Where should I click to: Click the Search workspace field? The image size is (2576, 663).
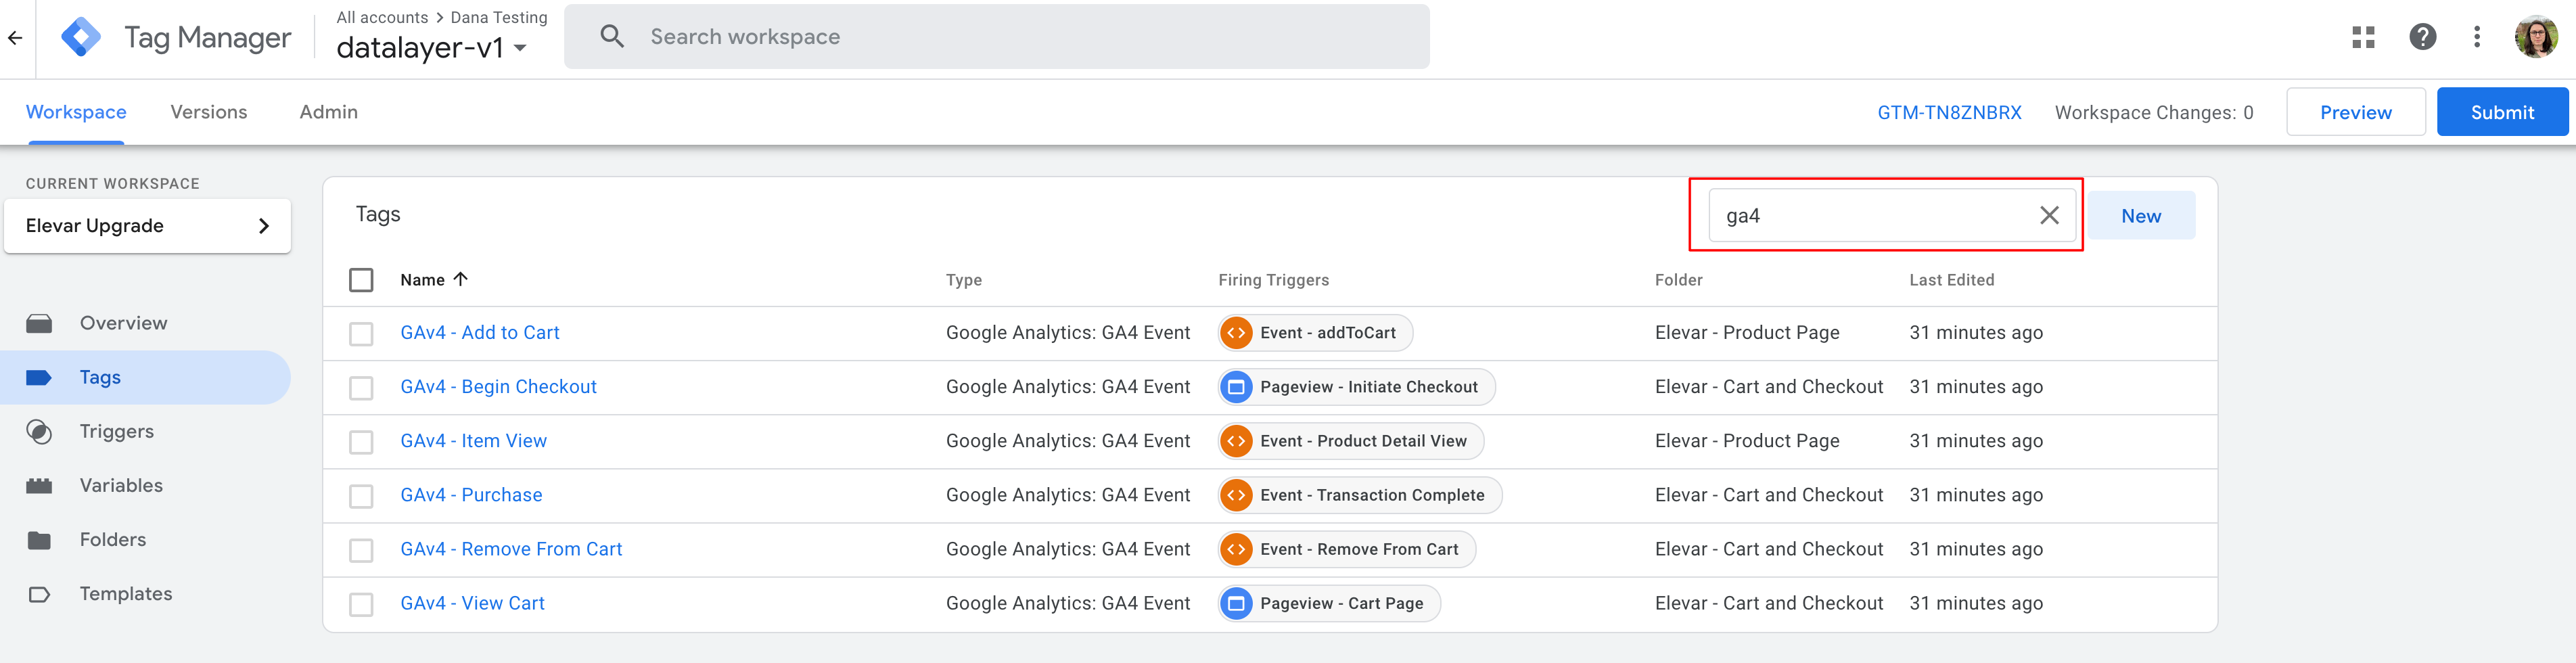pos(995,37)
